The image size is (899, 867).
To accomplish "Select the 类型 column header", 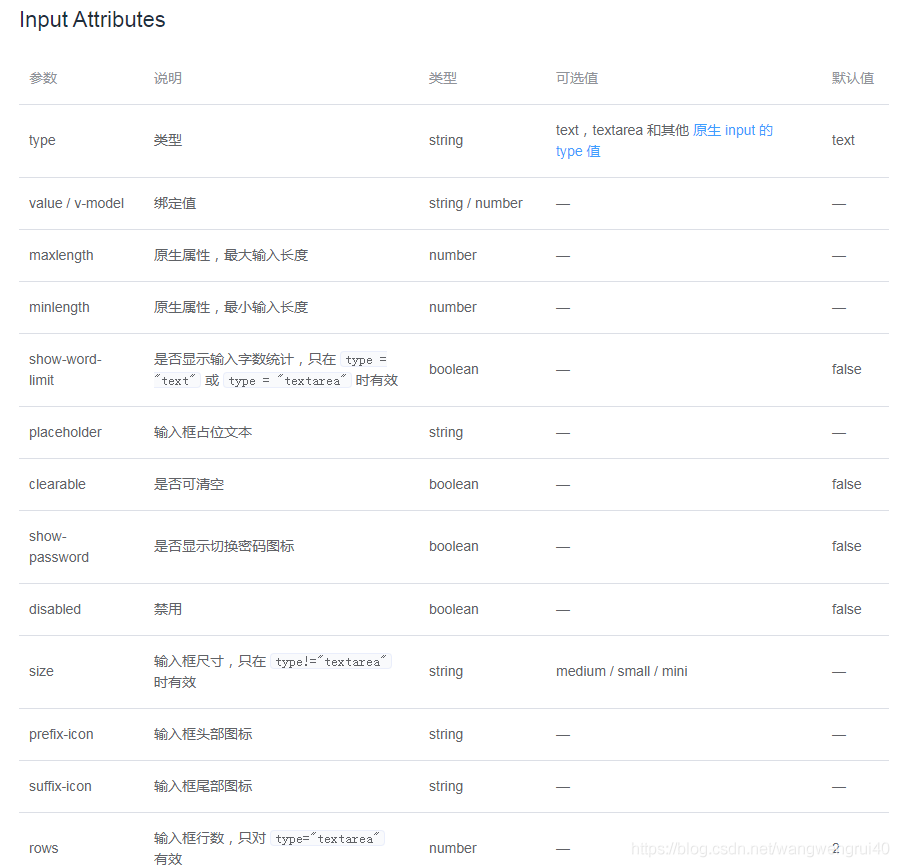I will coord(443,78).
